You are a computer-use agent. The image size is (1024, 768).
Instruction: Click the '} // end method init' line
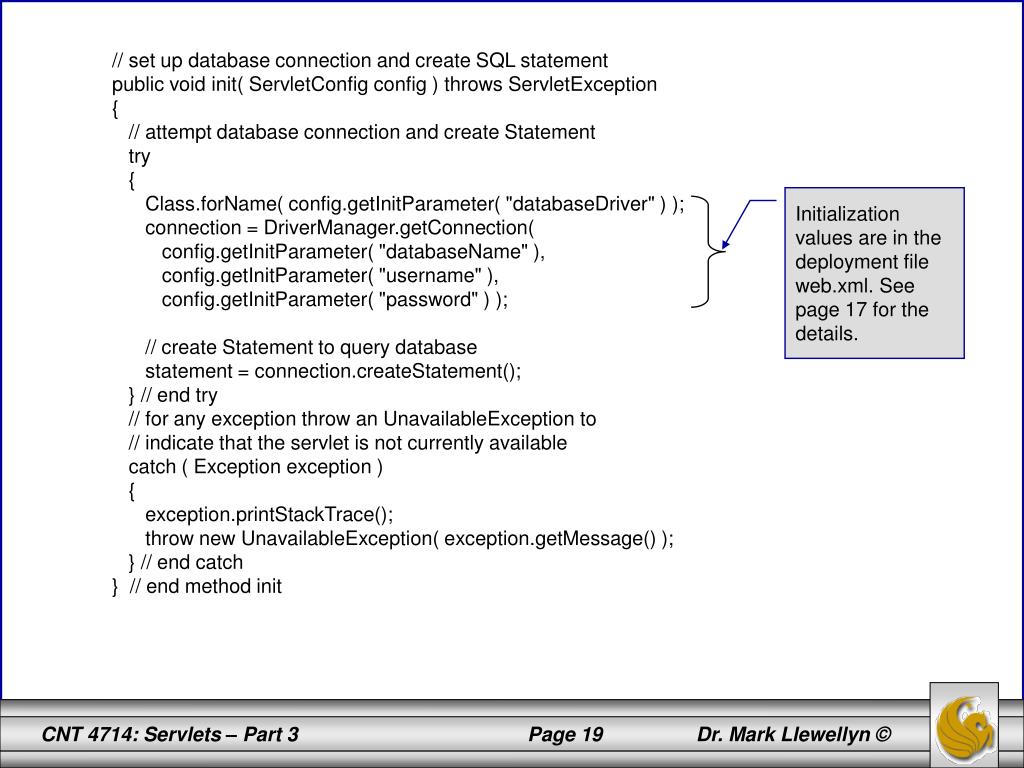pyautogui.click(x=197, y=586)
